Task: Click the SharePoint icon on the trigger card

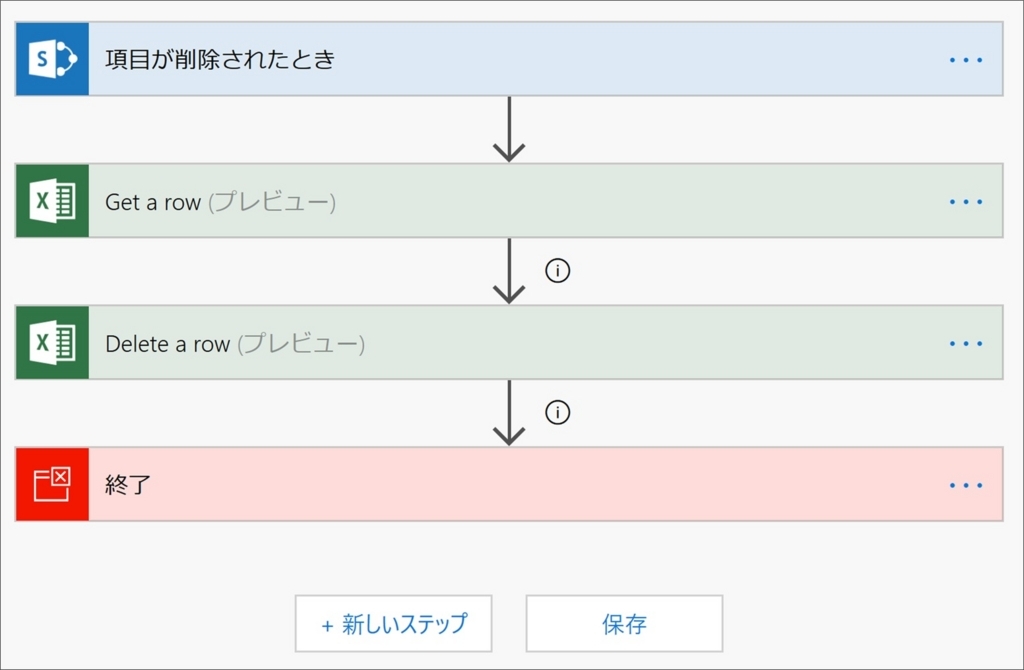Action: (51, 59)
